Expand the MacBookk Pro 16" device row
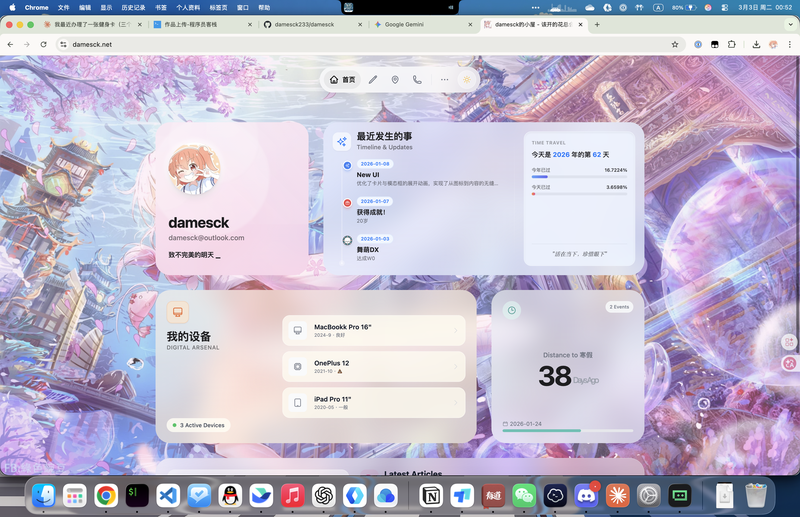This screenshot has width=800, height=517. point(374,330)
